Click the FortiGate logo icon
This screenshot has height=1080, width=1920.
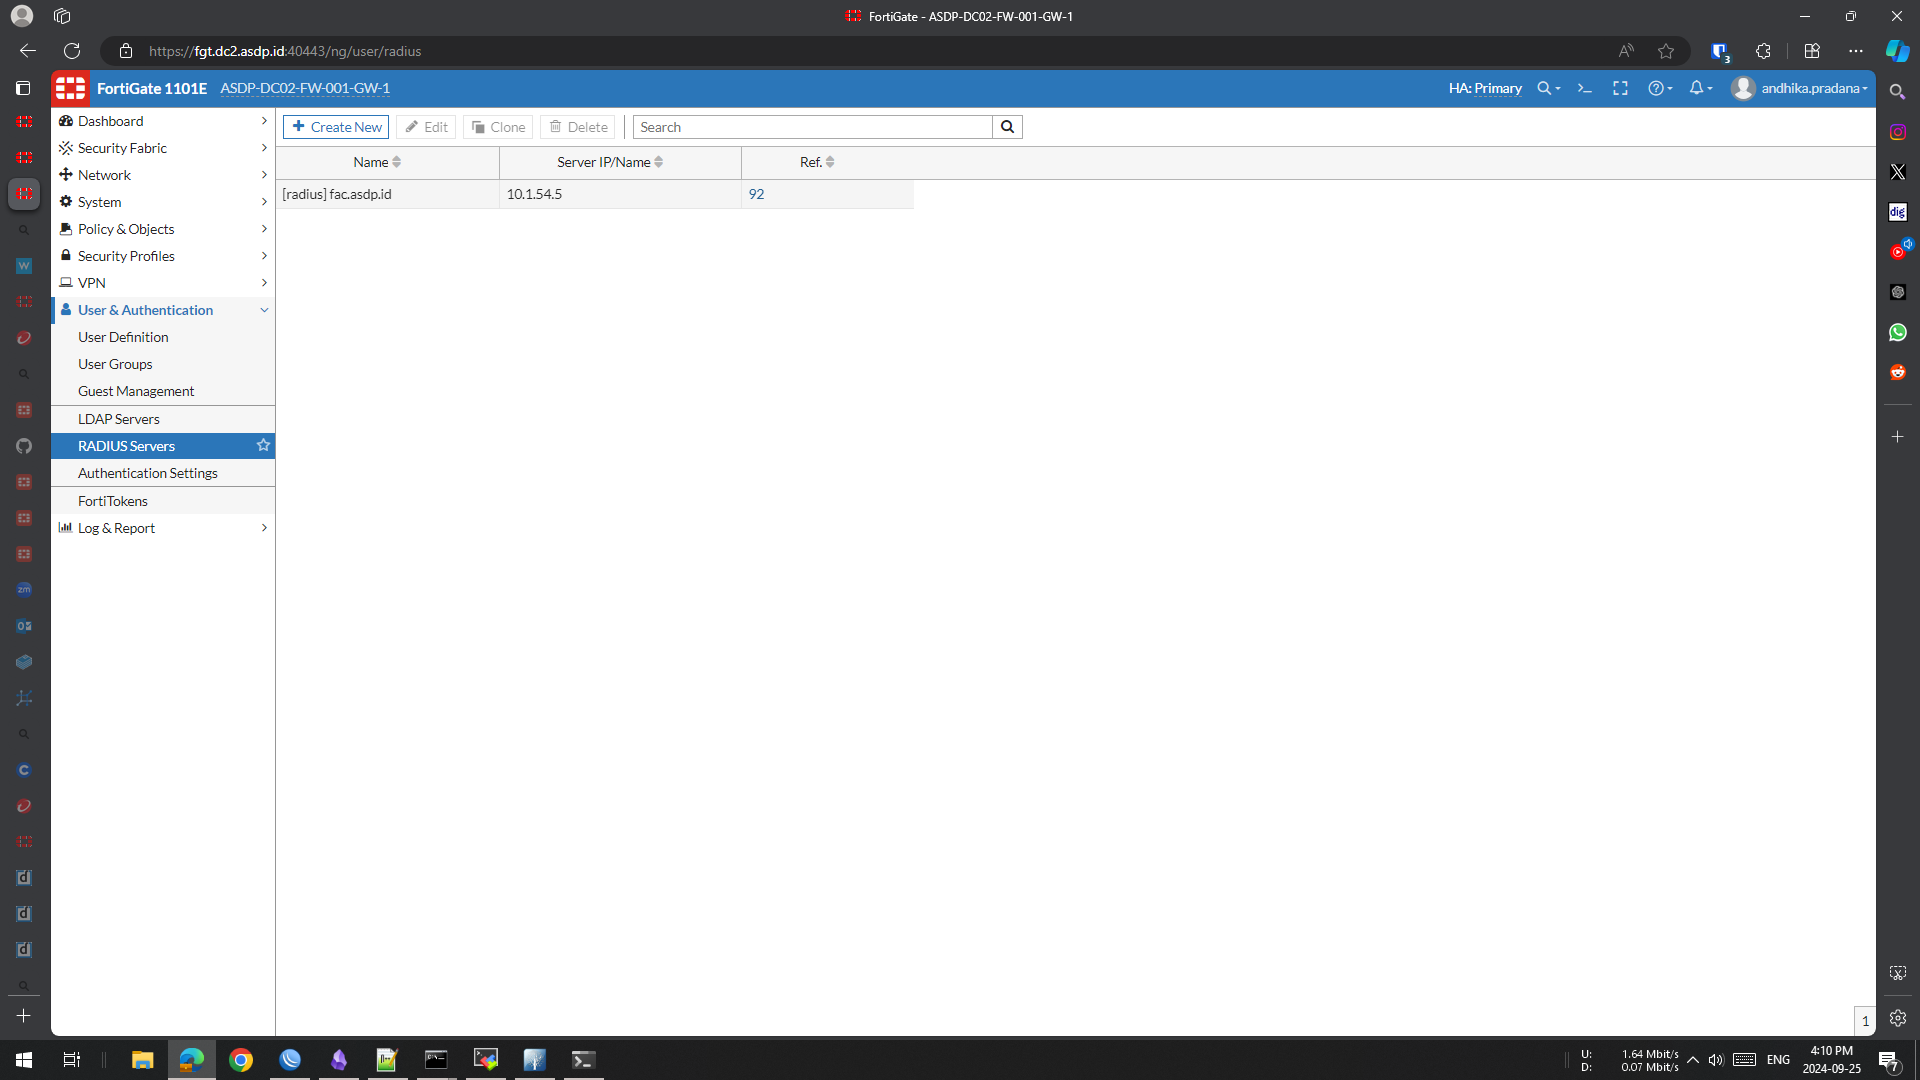pyautogui.click(x=70, y=88)
